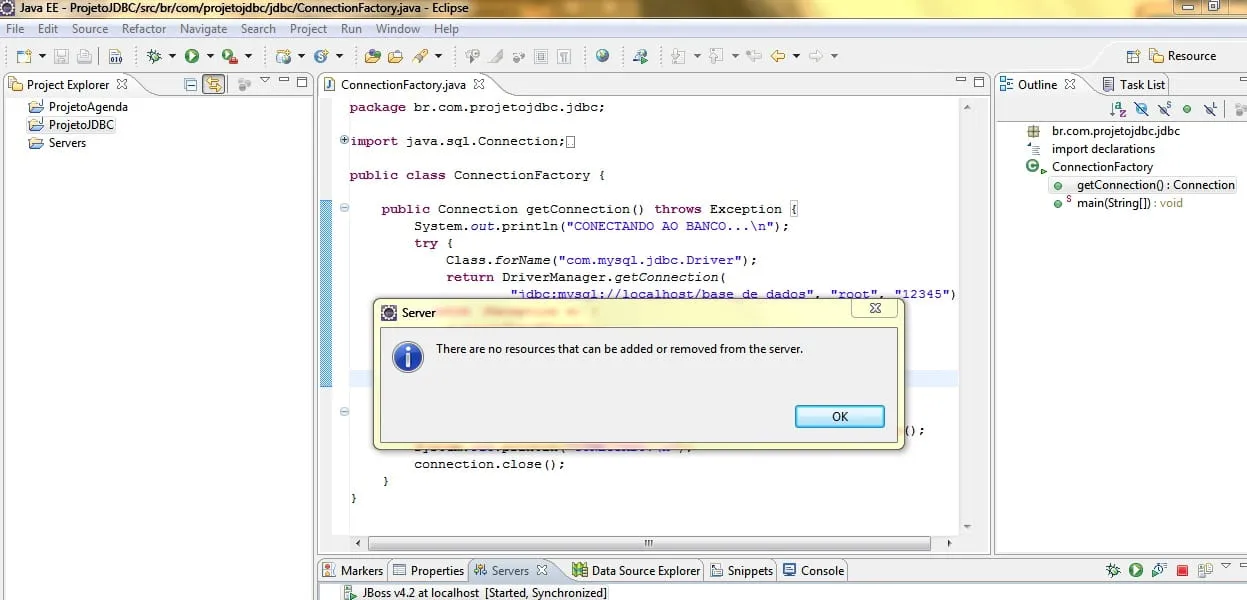This screenshot has width=1247, height=600.
Task: Open the Run button dropdown arrow
Action: coord(209,56)
